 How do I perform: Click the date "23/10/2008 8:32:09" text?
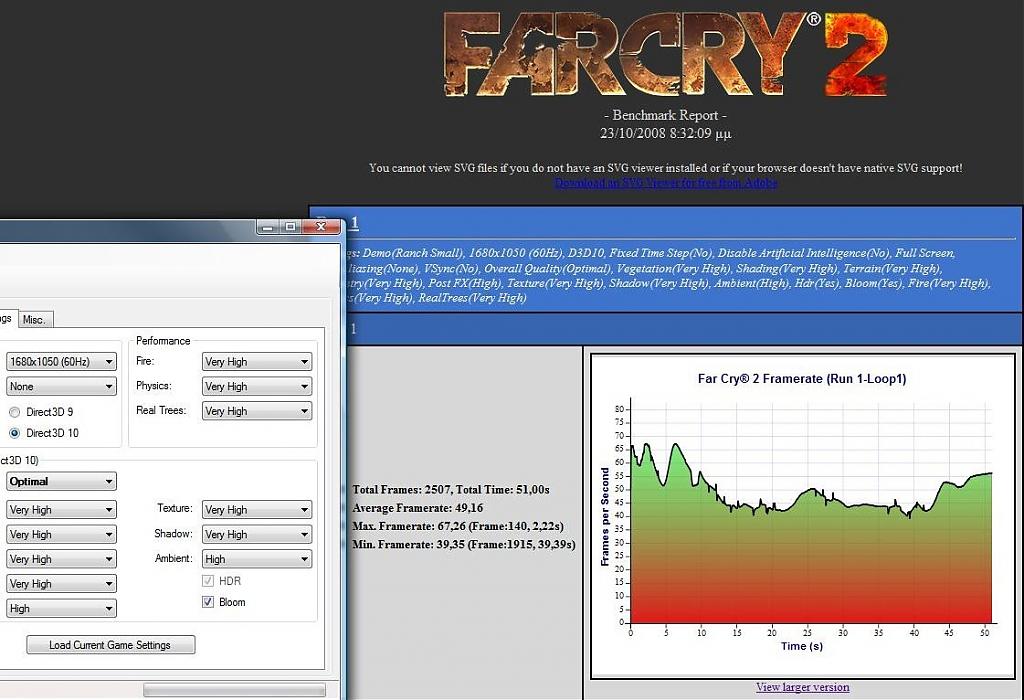tap(665, 133)
